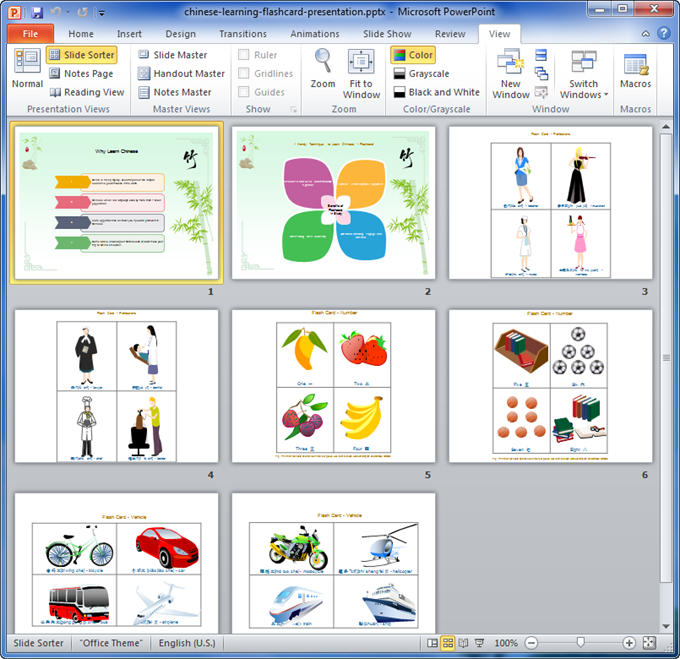Image resolution: width=680 pixels, height=659 pixels.
Task: Switch to Black and White mode
Action: click(436, 92)
